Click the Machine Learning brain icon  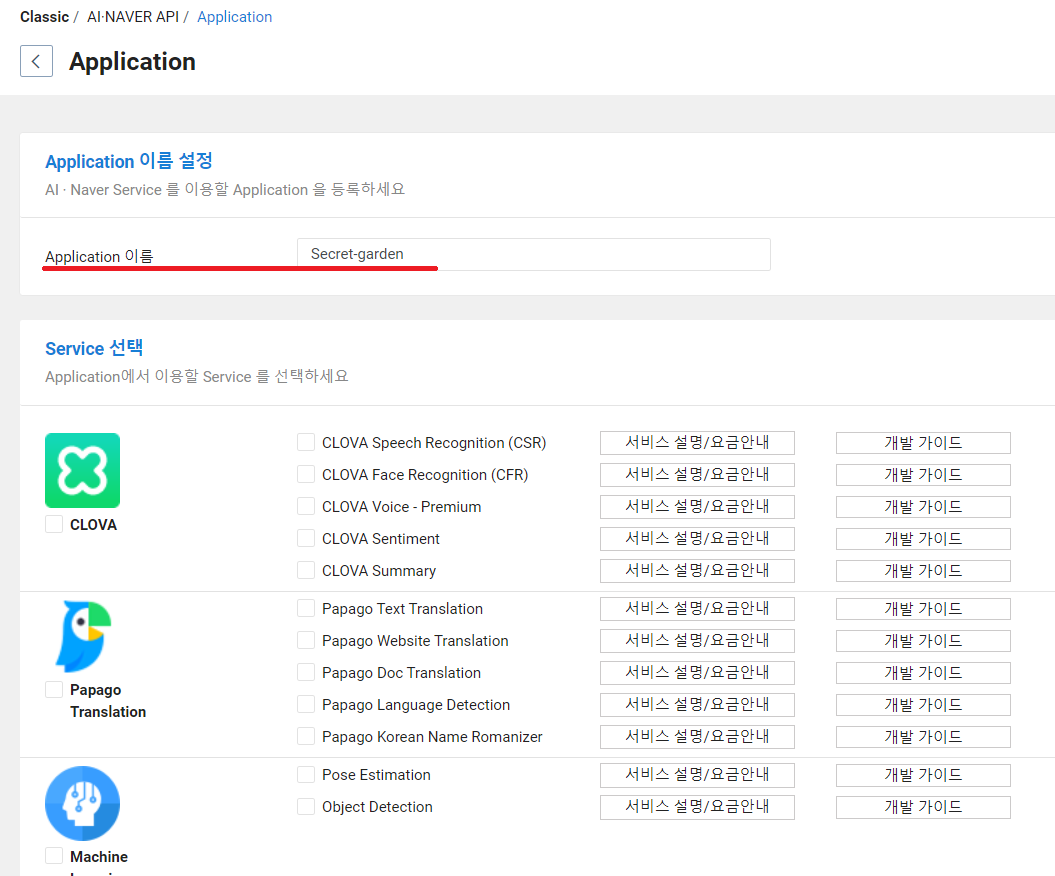(x=82, y=803)
